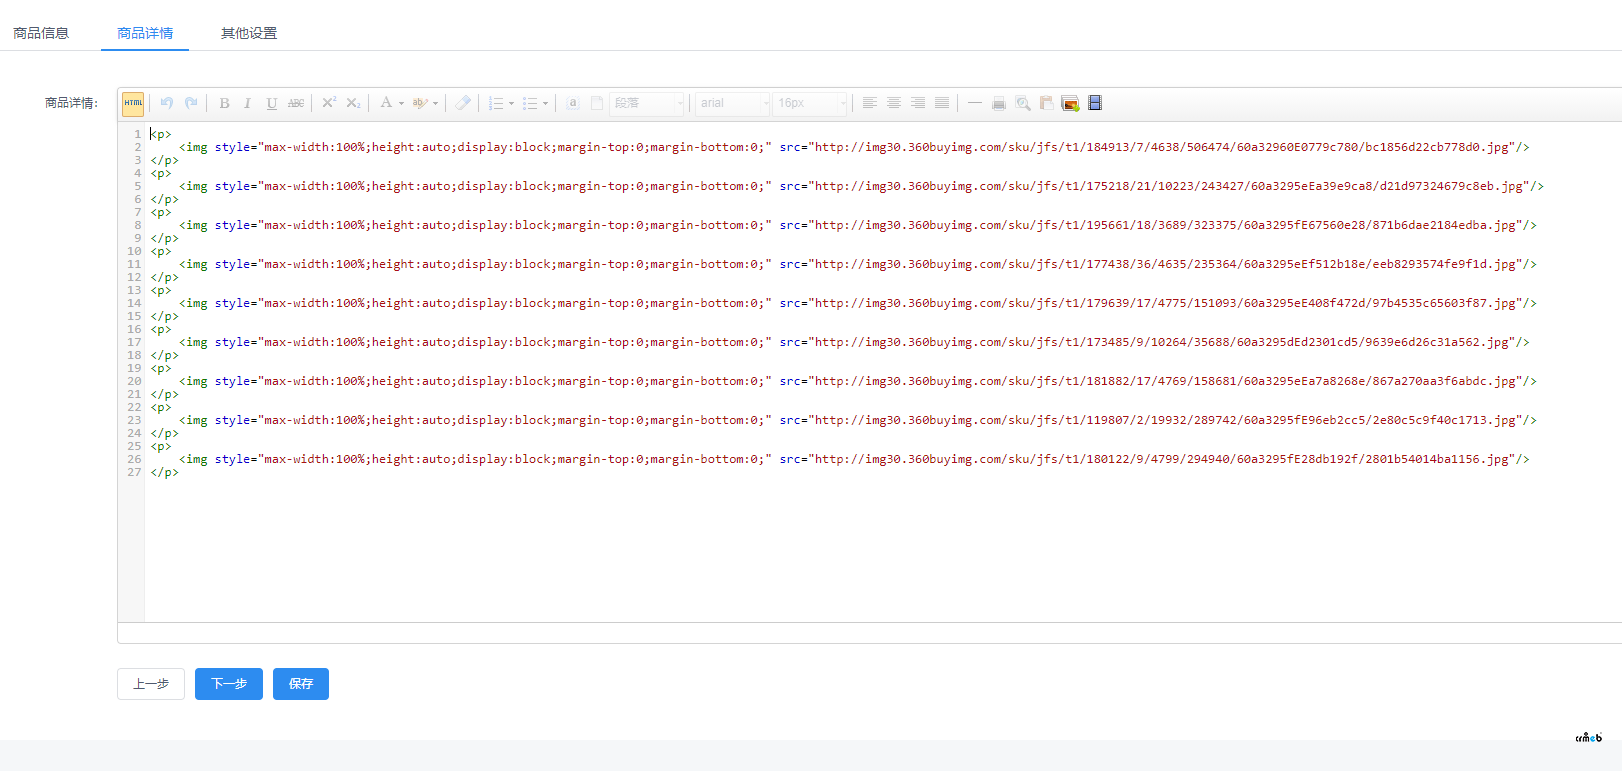Switch to the 商品详情 tab
The height and width of the screenshot is (771, 1622).
(145, 33)
